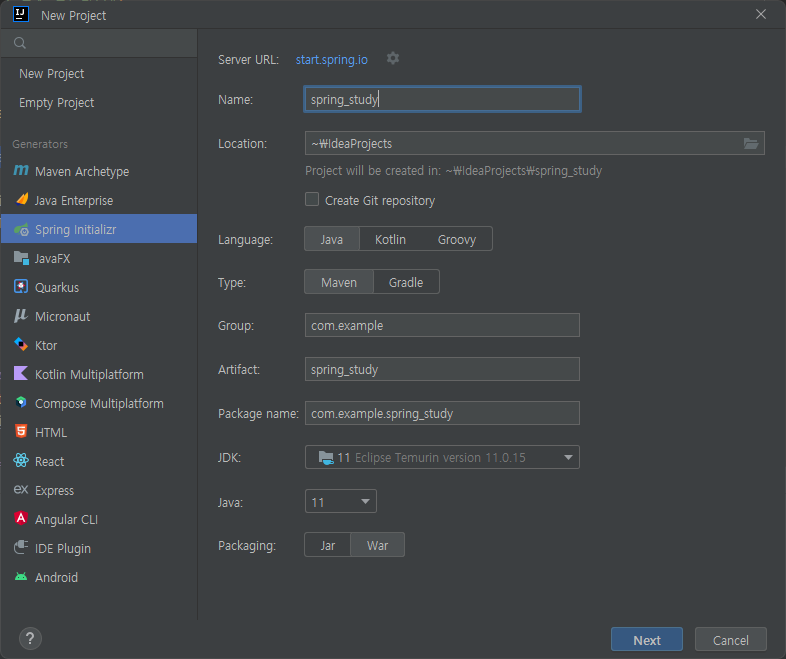Click the Location input field

pos(534,143)
